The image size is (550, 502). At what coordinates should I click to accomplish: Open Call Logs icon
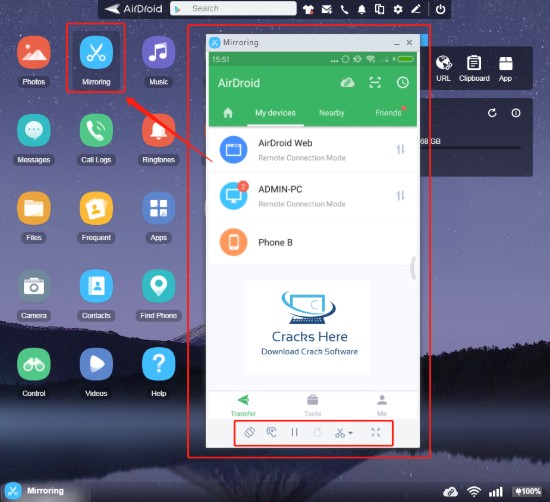(x=96, y=130)
